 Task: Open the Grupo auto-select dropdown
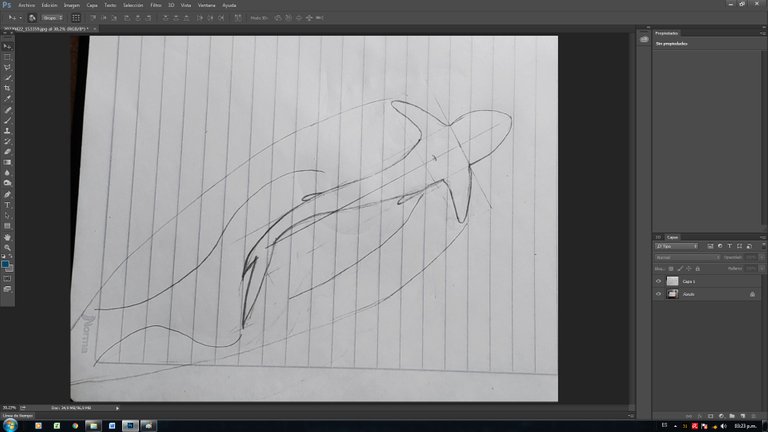tap(52, 18)
